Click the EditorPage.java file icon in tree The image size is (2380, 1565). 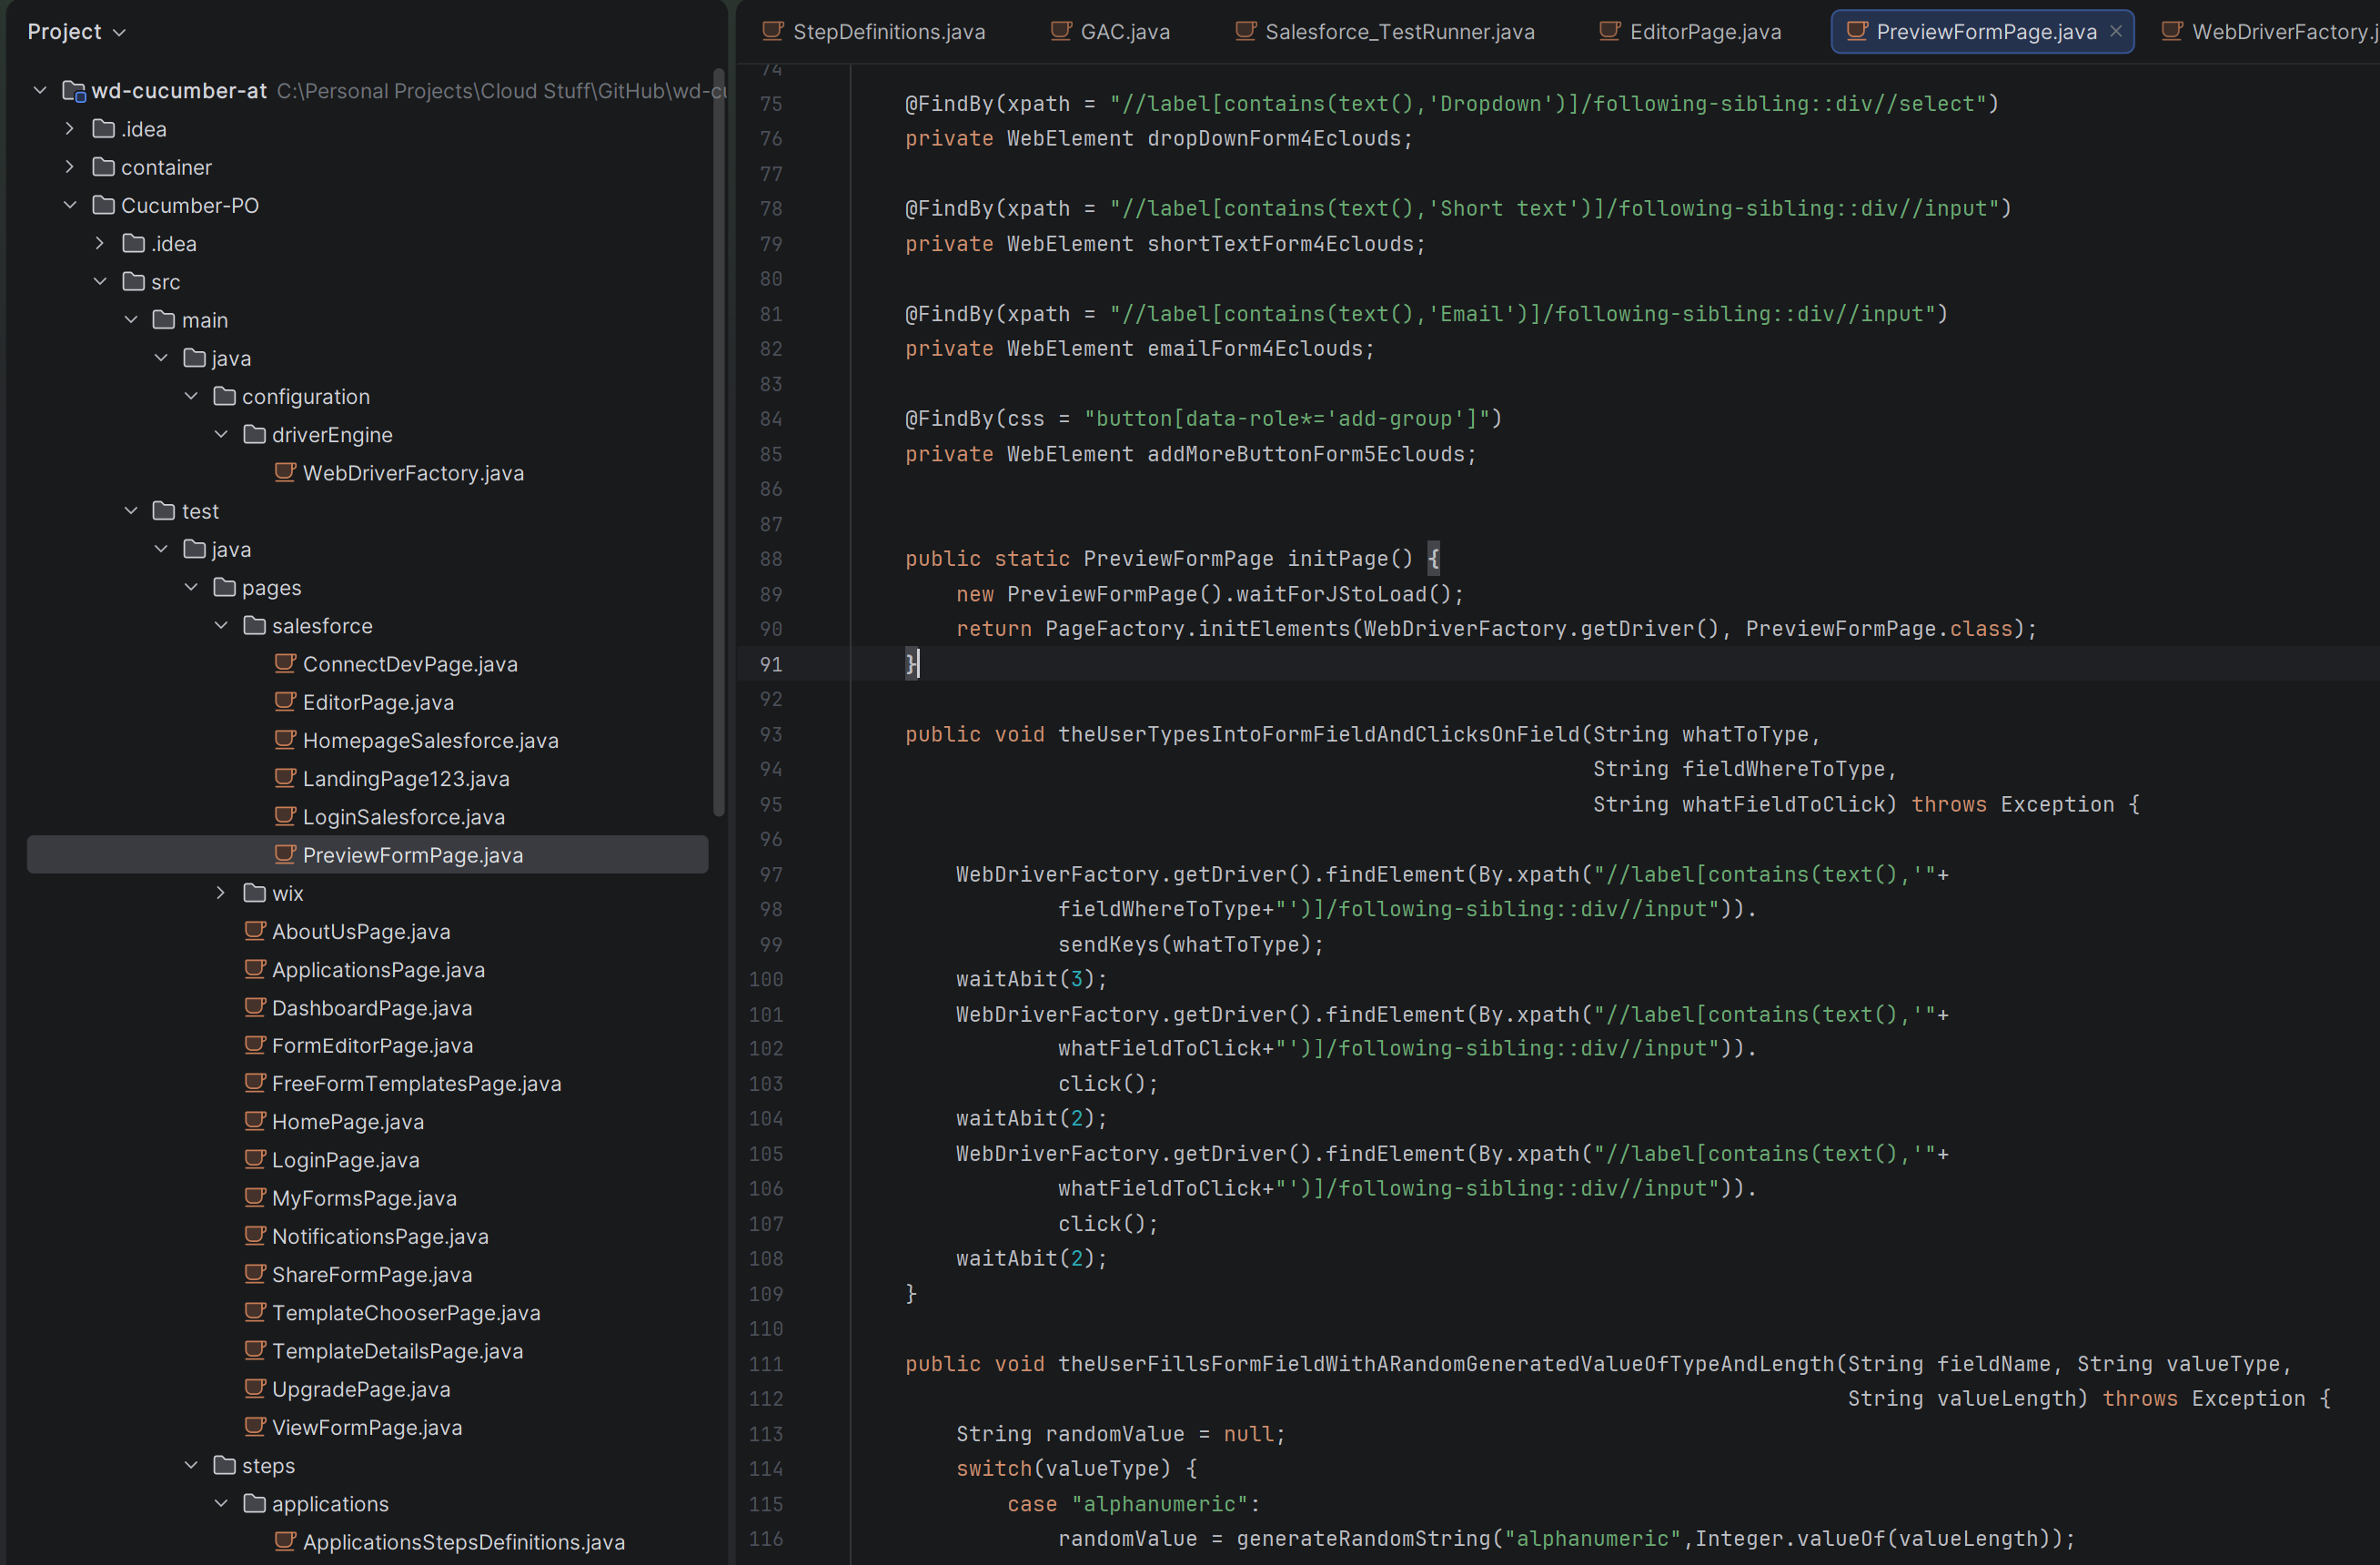pyautogui.click(x=285, y=701)
